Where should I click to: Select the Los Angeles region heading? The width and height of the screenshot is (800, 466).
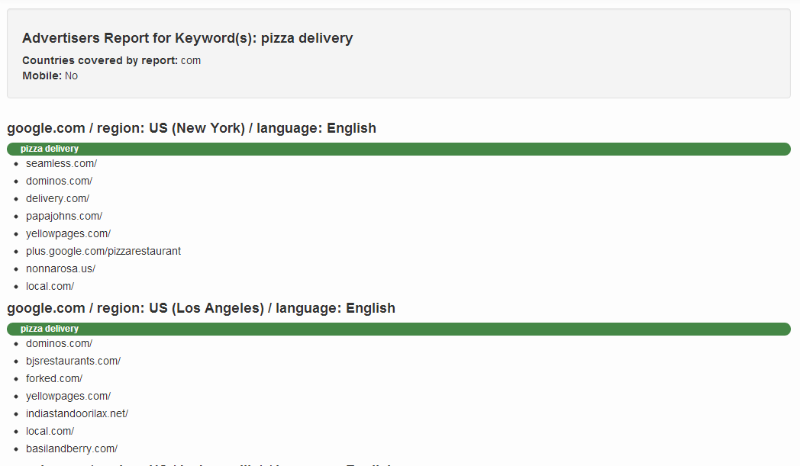(x=201, y=308)
